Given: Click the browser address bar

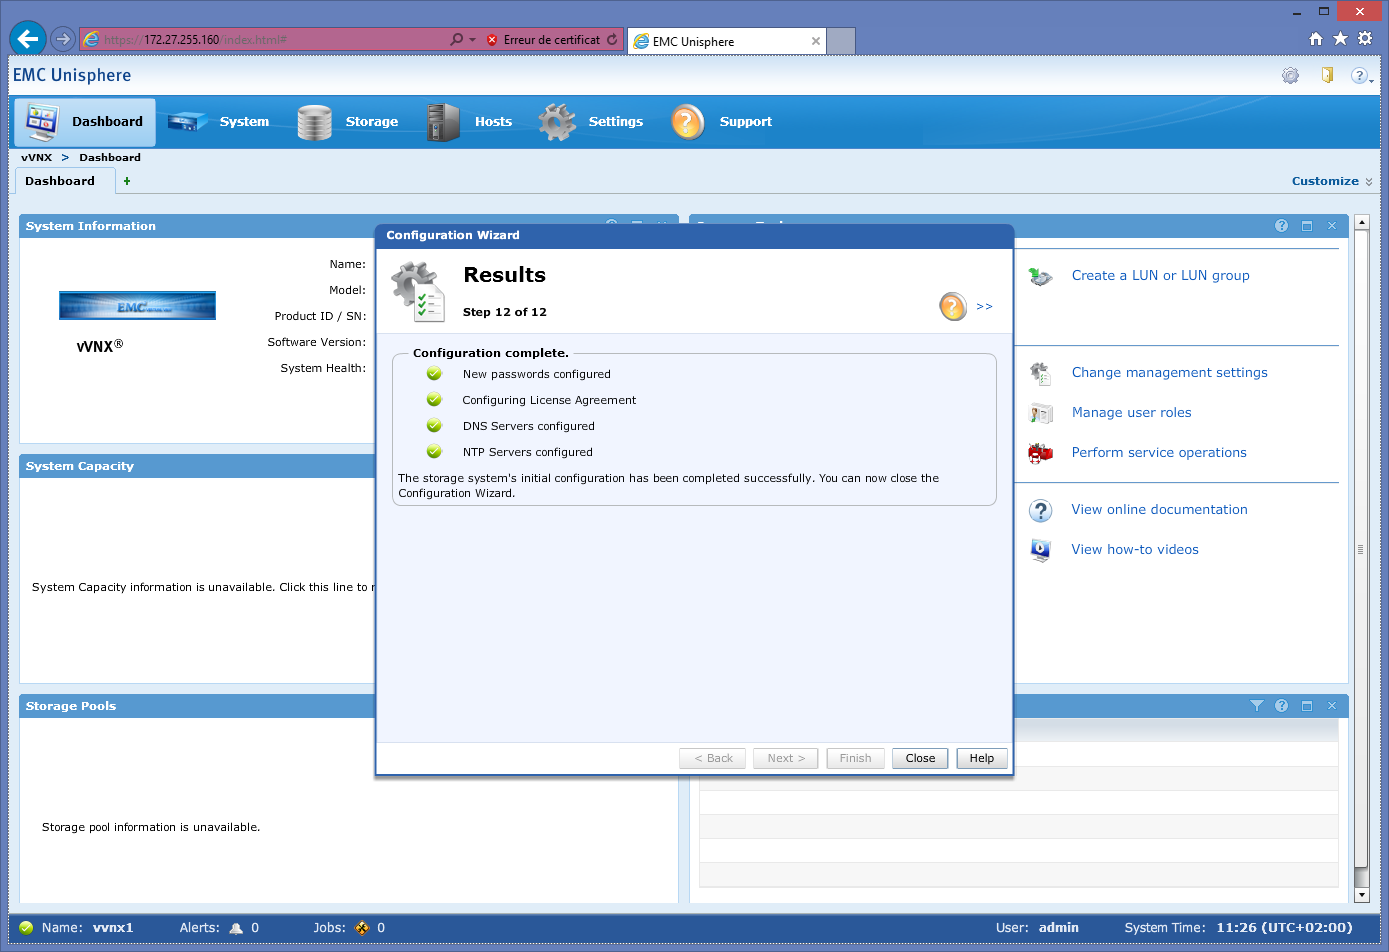Looking at the screenshot, I should (x=270, y=40).
